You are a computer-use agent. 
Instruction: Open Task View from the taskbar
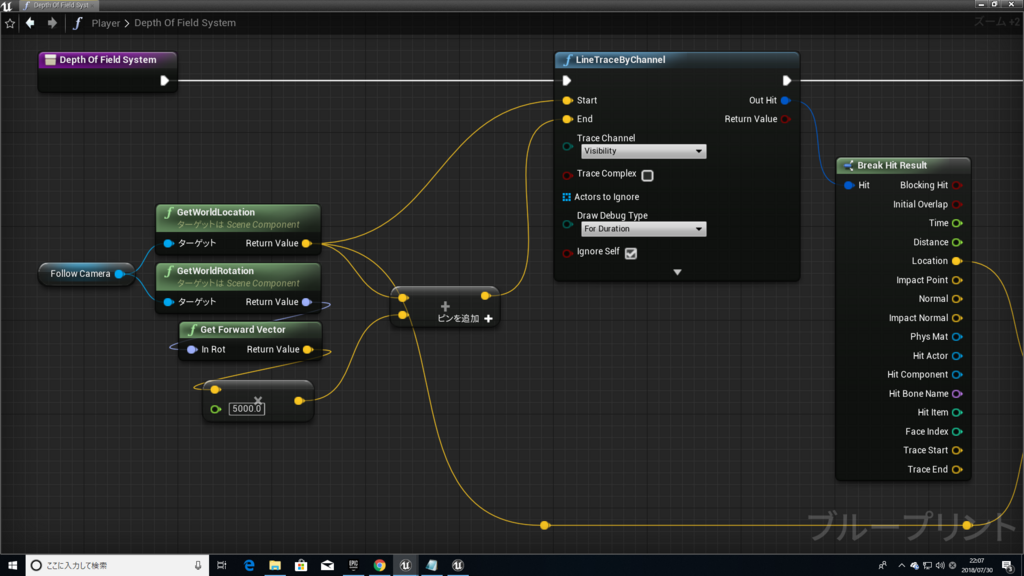(222, 566)
